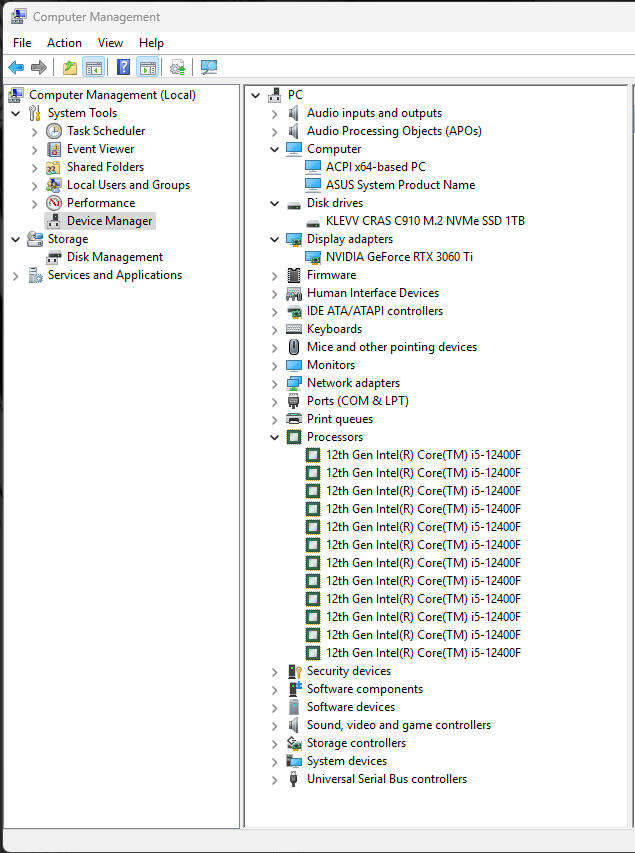635x853 pixels.
Task: Click the Security devices key icon
Action: tap(294, 671)
